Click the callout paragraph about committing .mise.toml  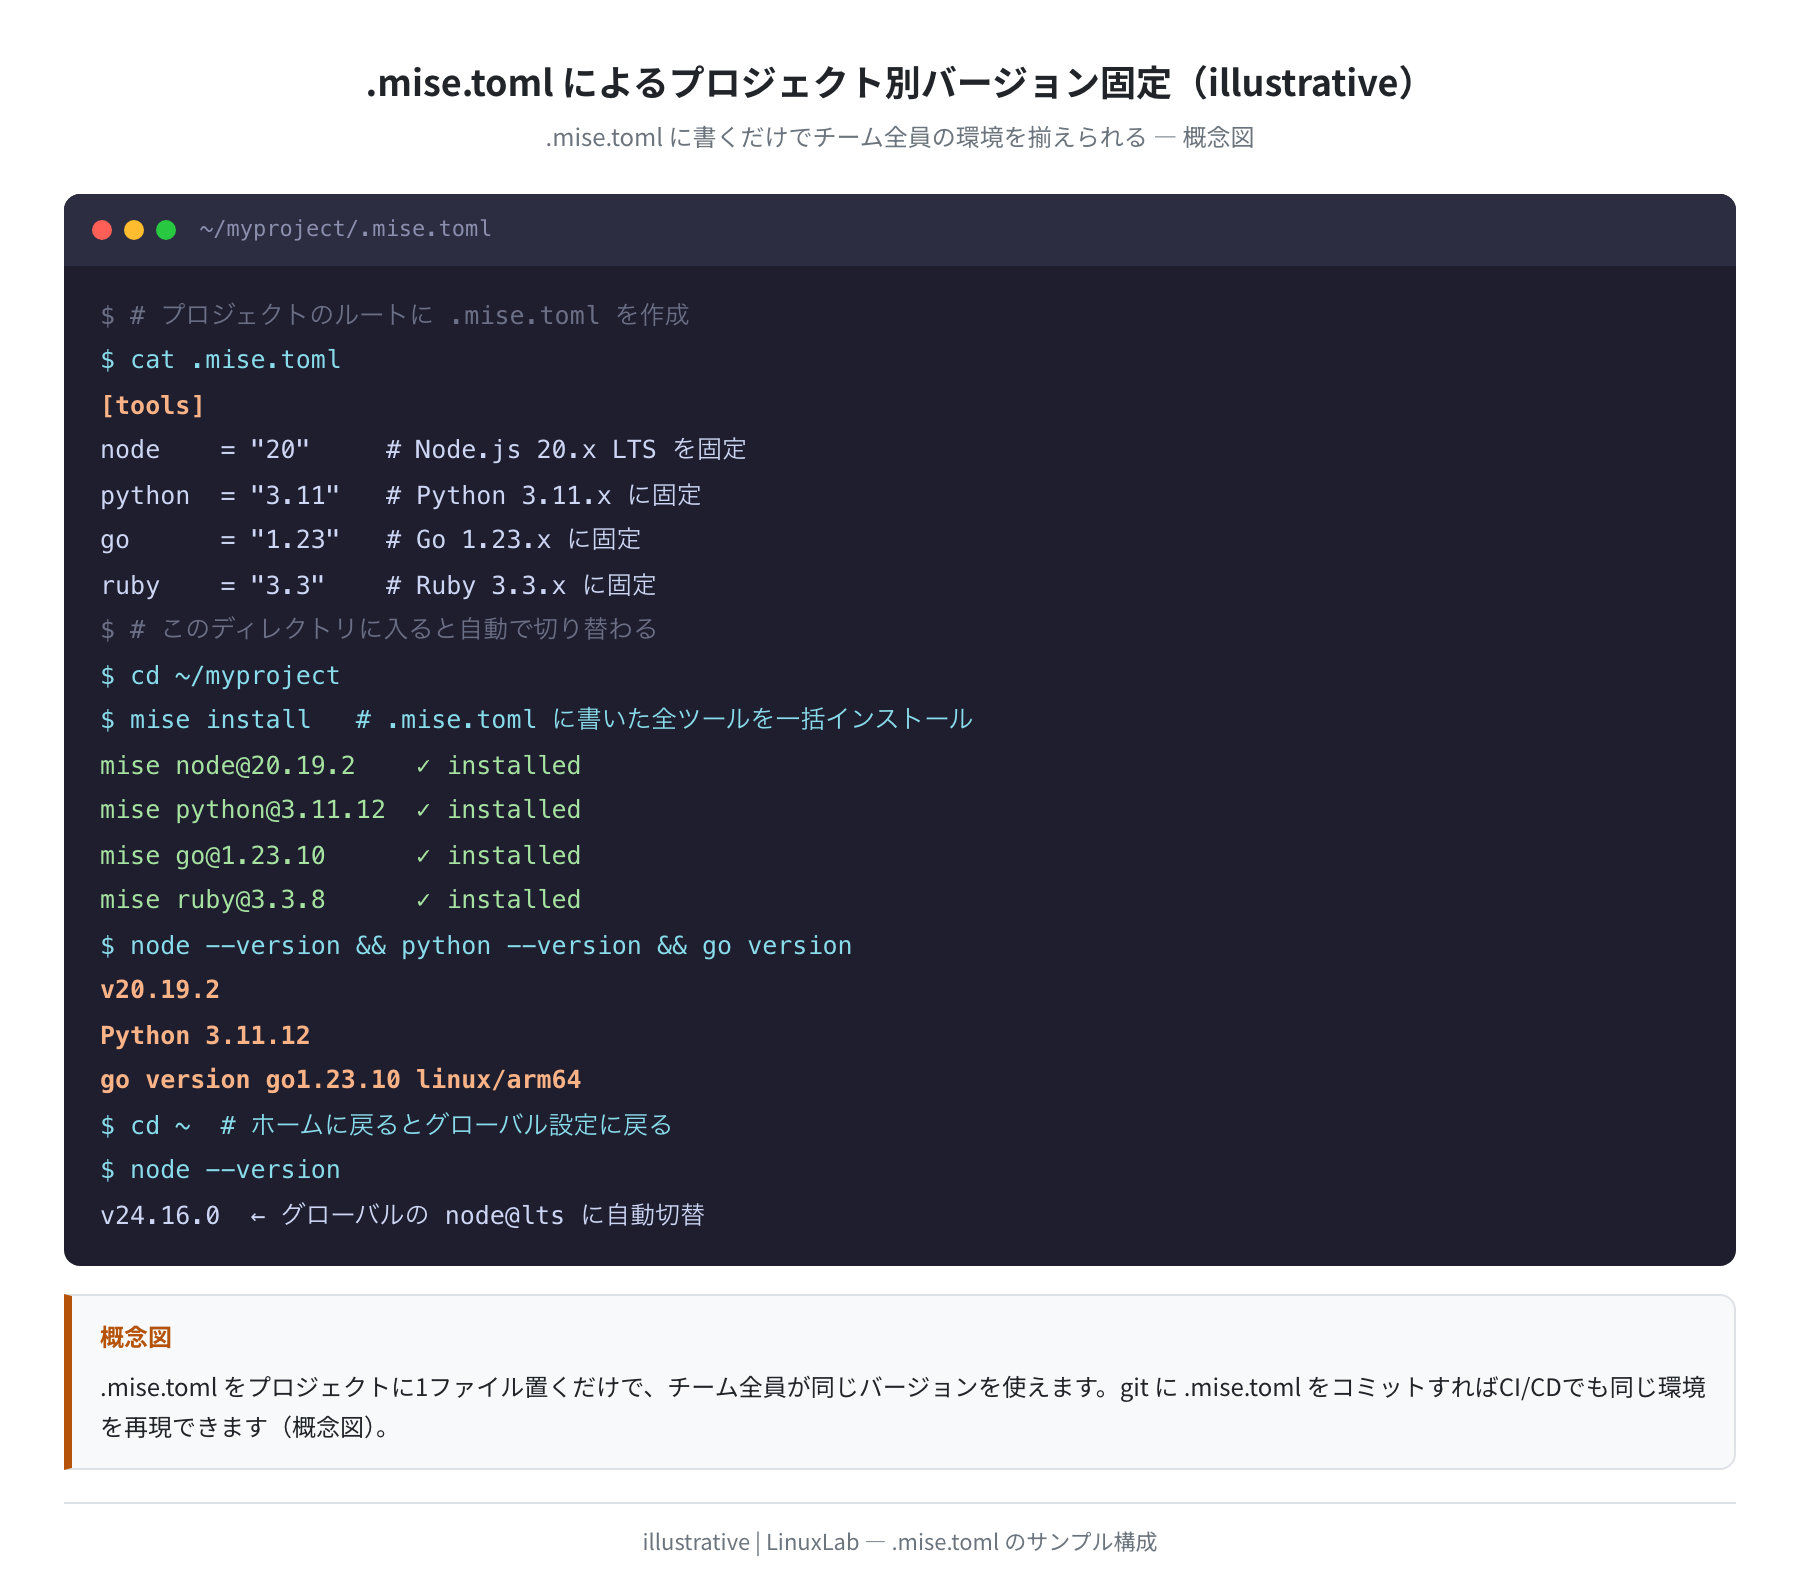click(x=903, y=1407)
